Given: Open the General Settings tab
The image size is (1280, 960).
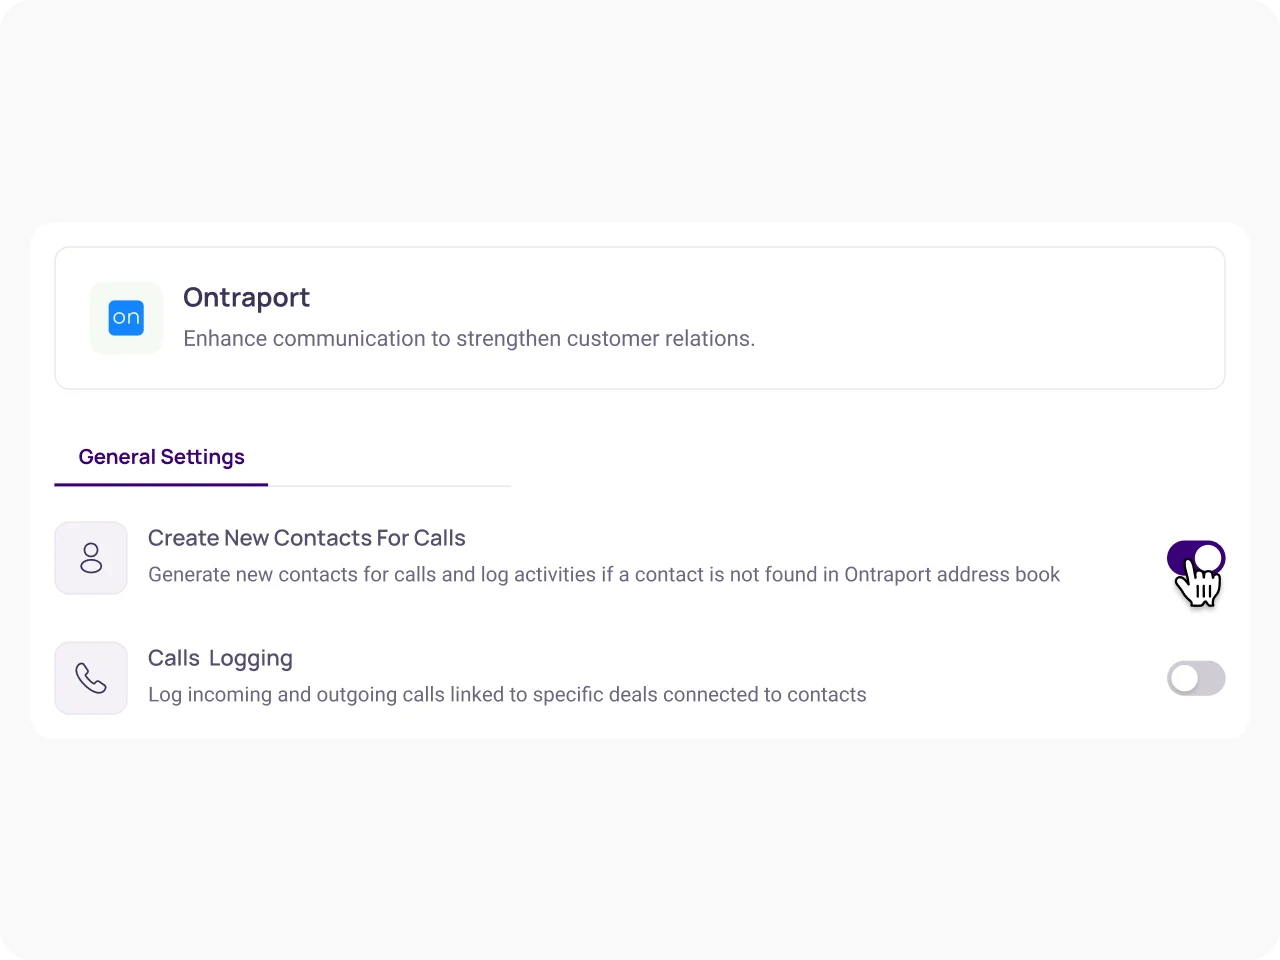Looking at the screenshot, I should point(161,457).
